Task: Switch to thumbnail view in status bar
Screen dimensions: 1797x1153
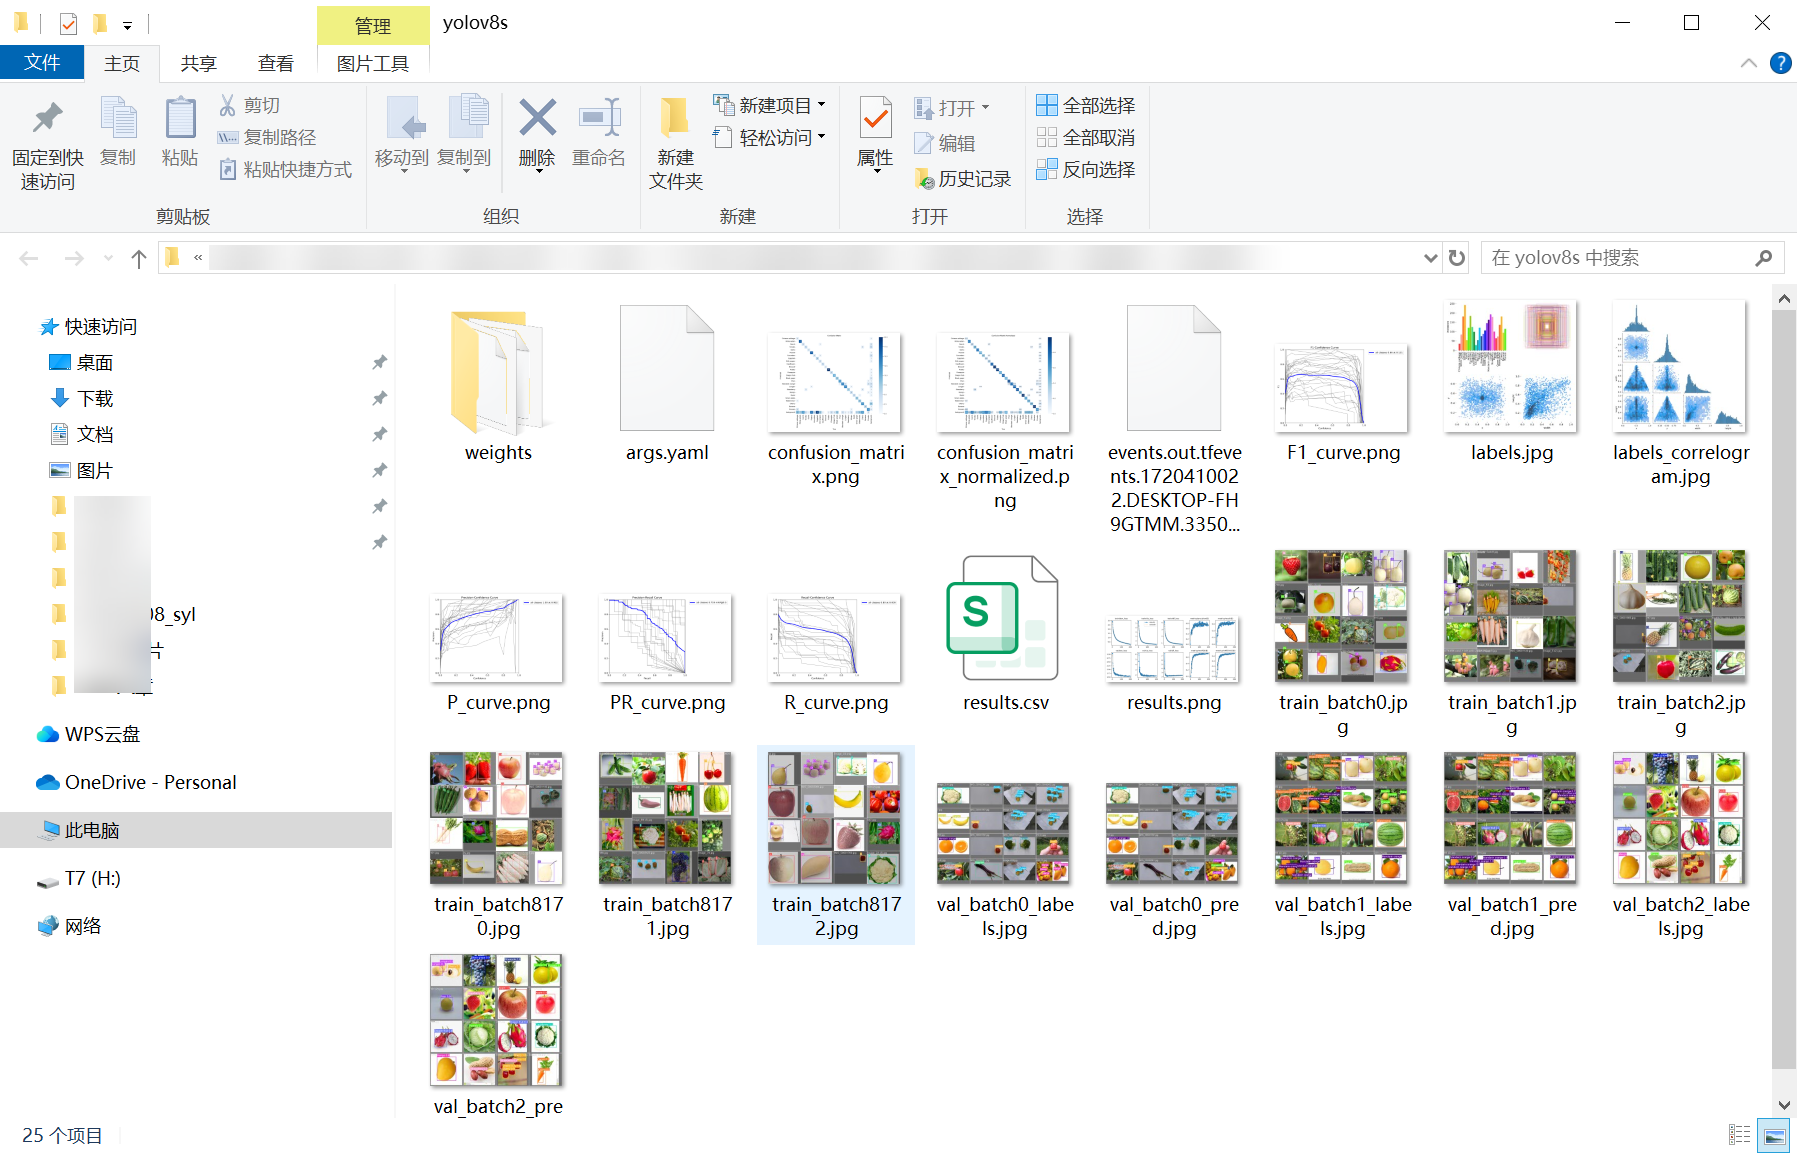Action: coord(1774,1135)
